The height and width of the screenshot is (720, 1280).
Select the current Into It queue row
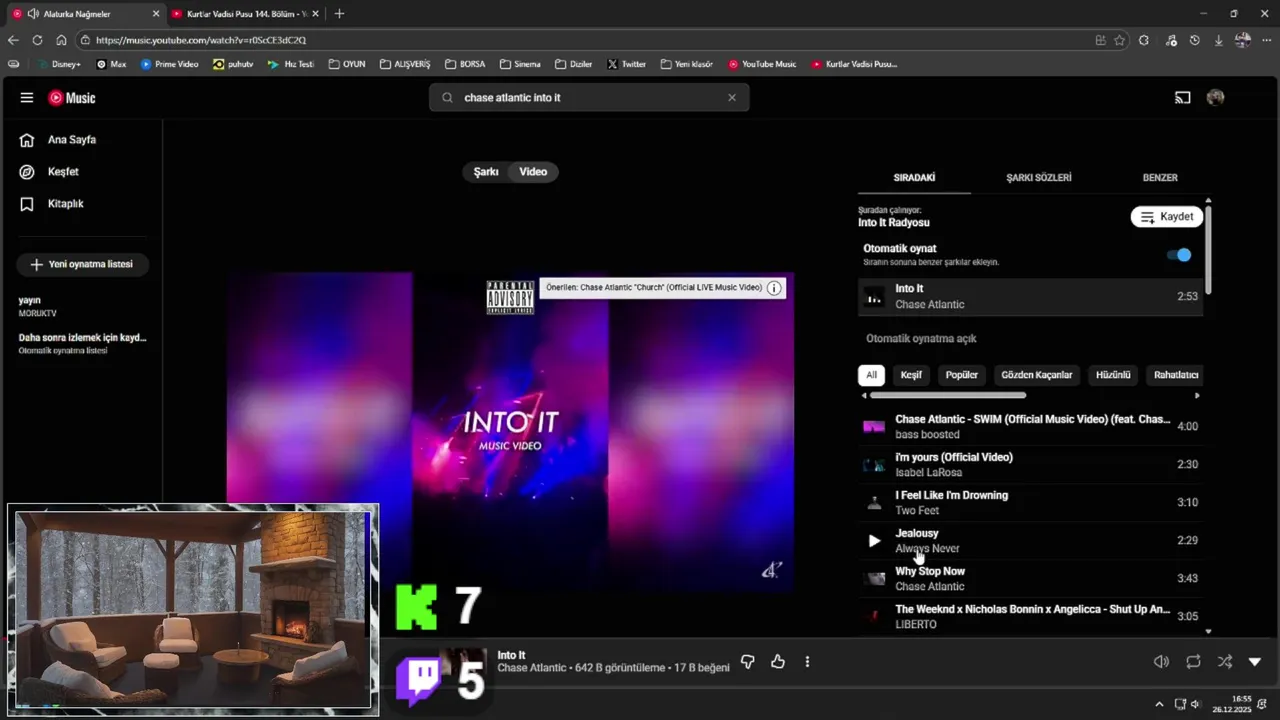click(1030, 297)
